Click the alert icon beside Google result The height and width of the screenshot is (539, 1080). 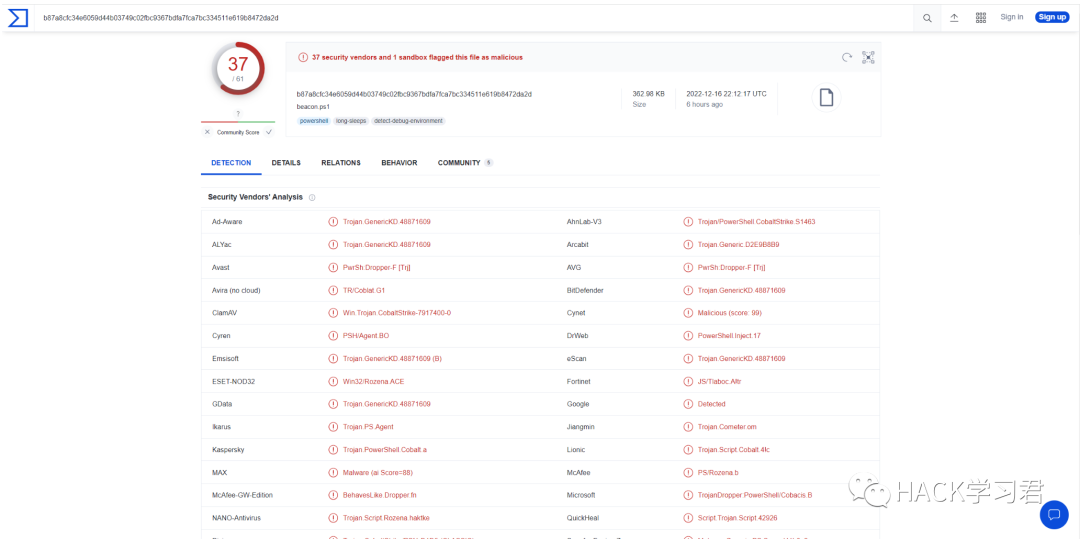click(x=688, y=404)
